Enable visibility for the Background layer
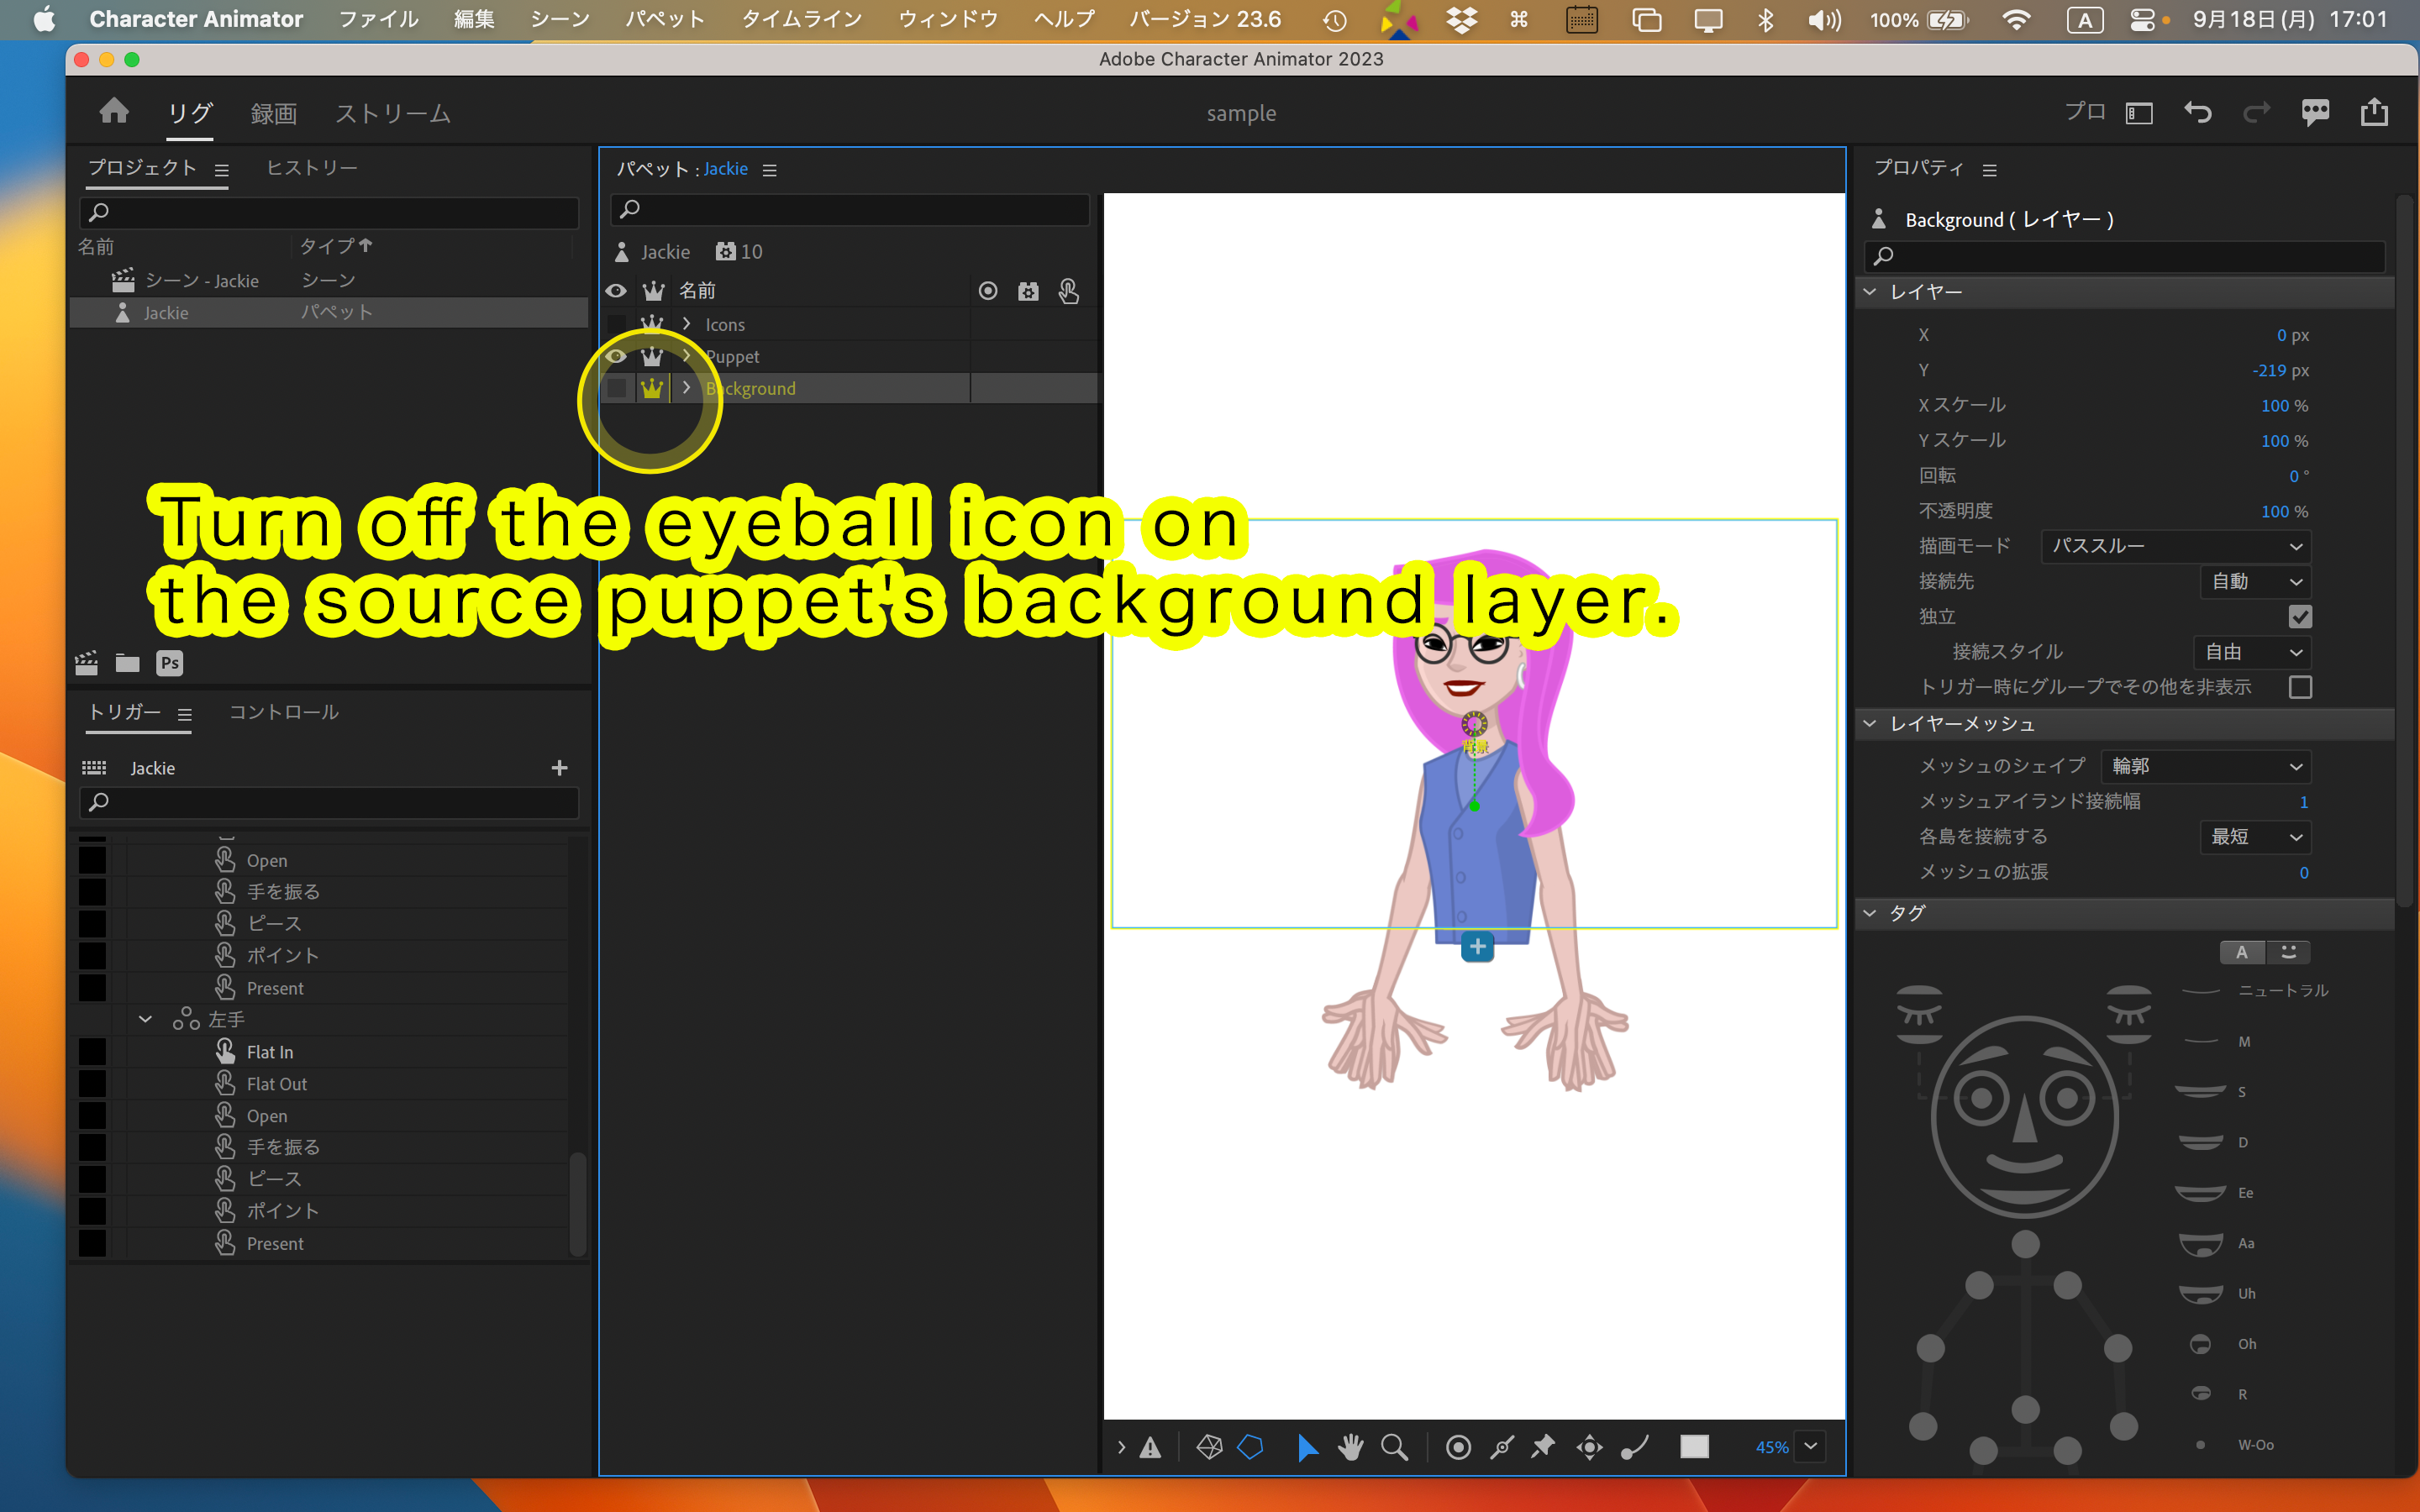Viewport: 2420px width, 1512px height. (616, 388)
